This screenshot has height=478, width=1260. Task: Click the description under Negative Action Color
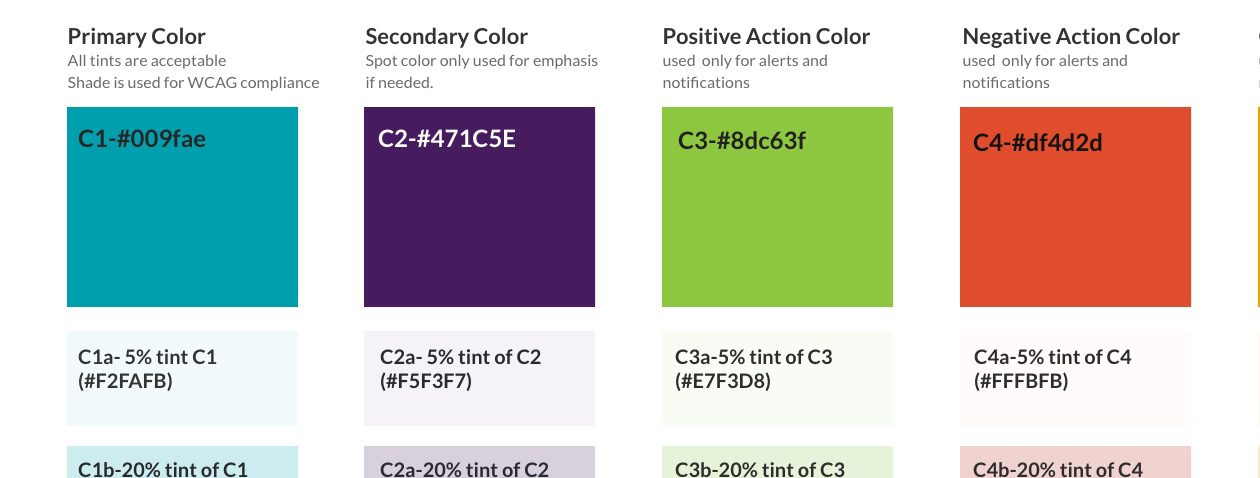click(1044, 71)
